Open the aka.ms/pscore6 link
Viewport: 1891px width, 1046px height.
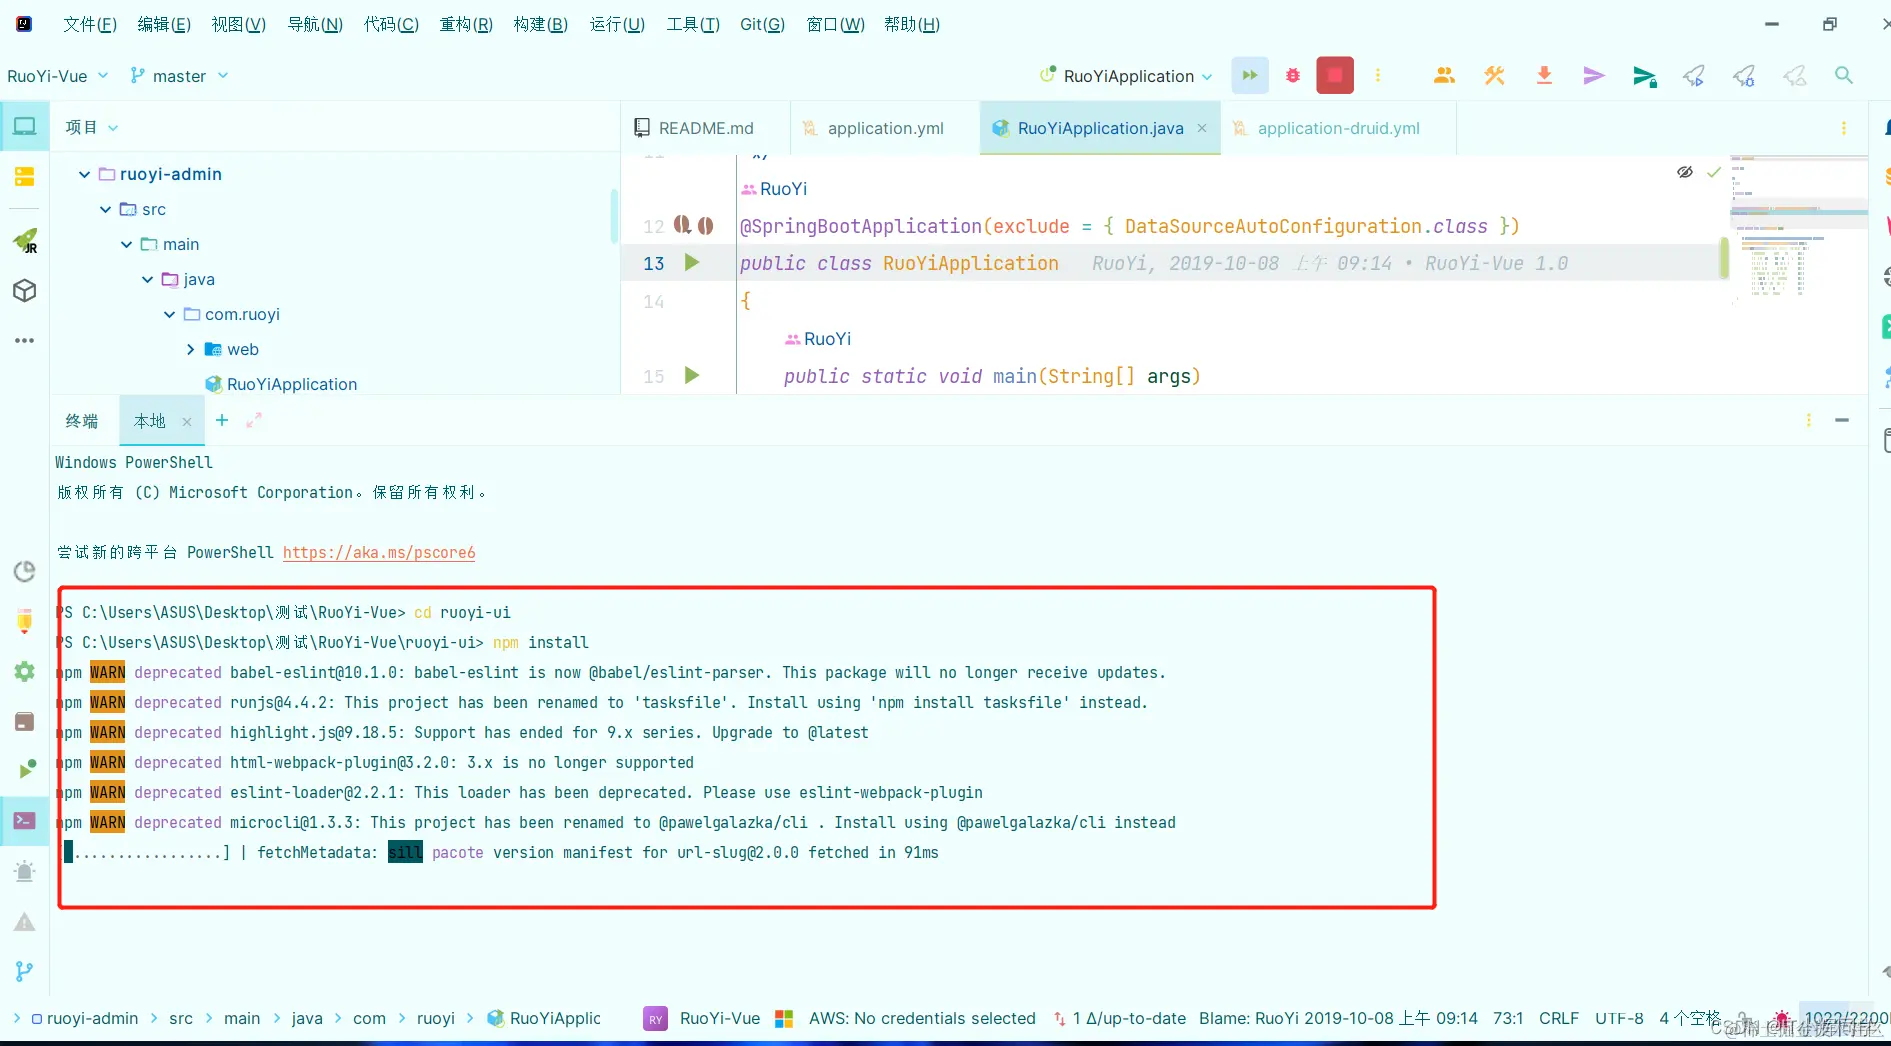pyautogui.click(x=379, y=552)
